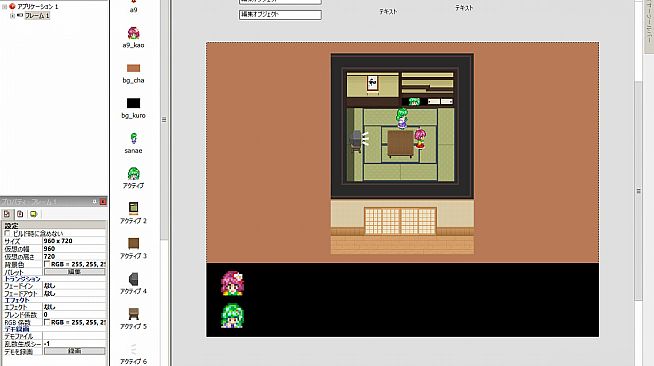Select the sanae sprite in object list
The height and width of the screenshot is (366, 654).
[133, 138]
